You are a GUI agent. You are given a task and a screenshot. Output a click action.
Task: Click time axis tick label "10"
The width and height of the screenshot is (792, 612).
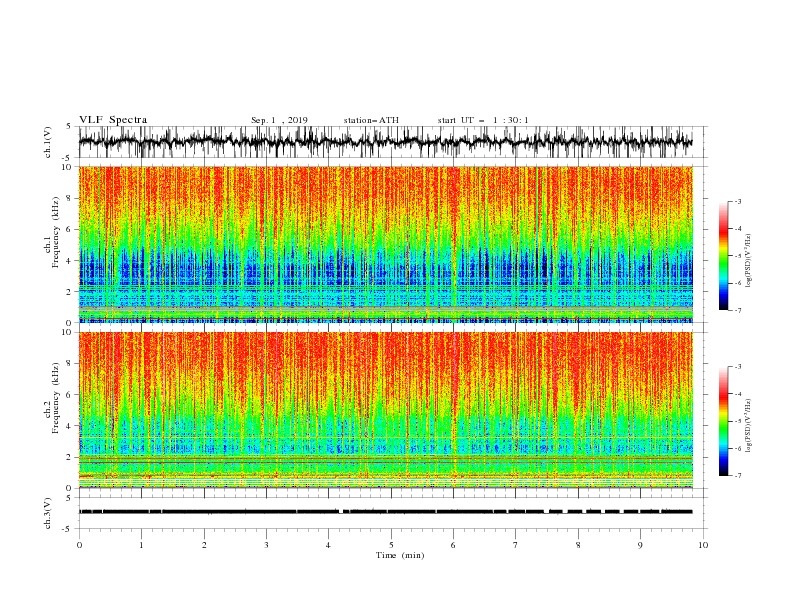[x=703, y=545]
